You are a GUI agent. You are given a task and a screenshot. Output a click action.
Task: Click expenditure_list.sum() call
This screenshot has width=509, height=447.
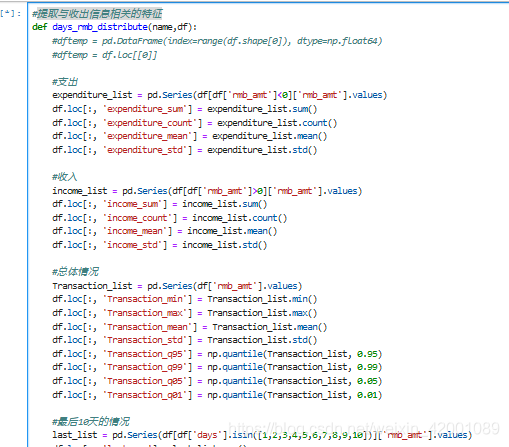(x=262, y=109)
